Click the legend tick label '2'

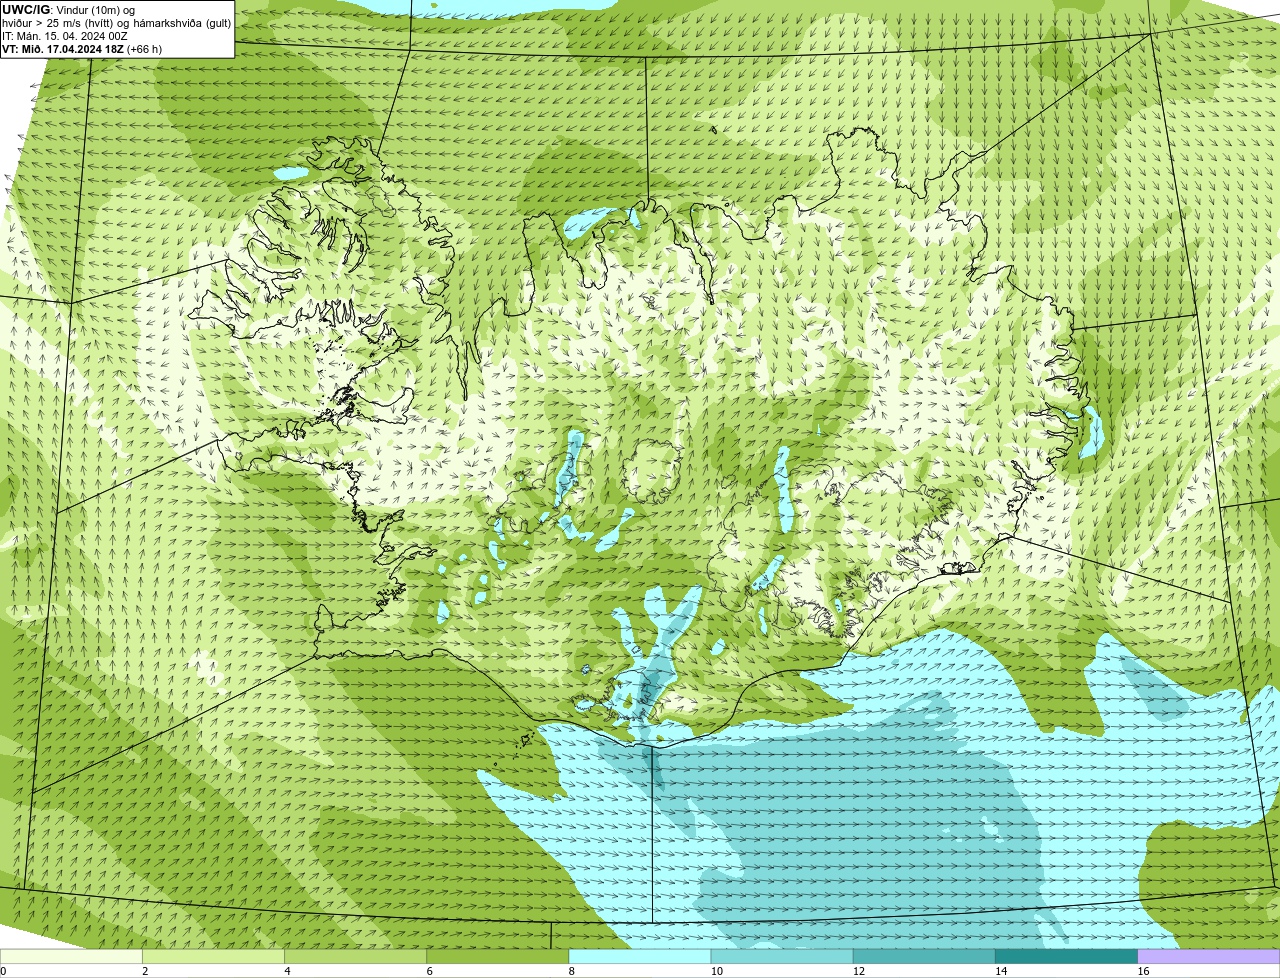tap(145, 971)
